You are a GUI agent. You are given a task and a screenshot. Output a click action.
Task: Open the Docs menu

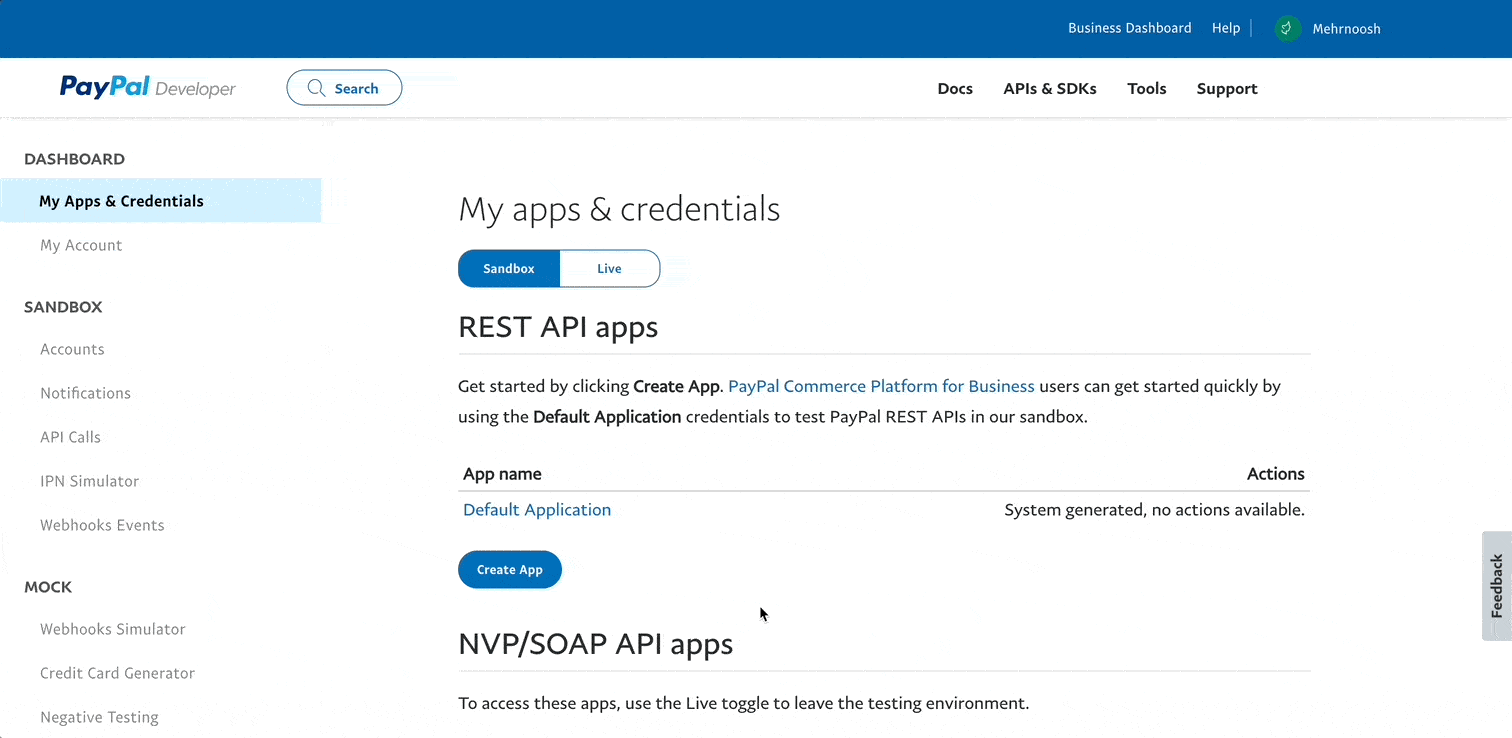[955, 88]
